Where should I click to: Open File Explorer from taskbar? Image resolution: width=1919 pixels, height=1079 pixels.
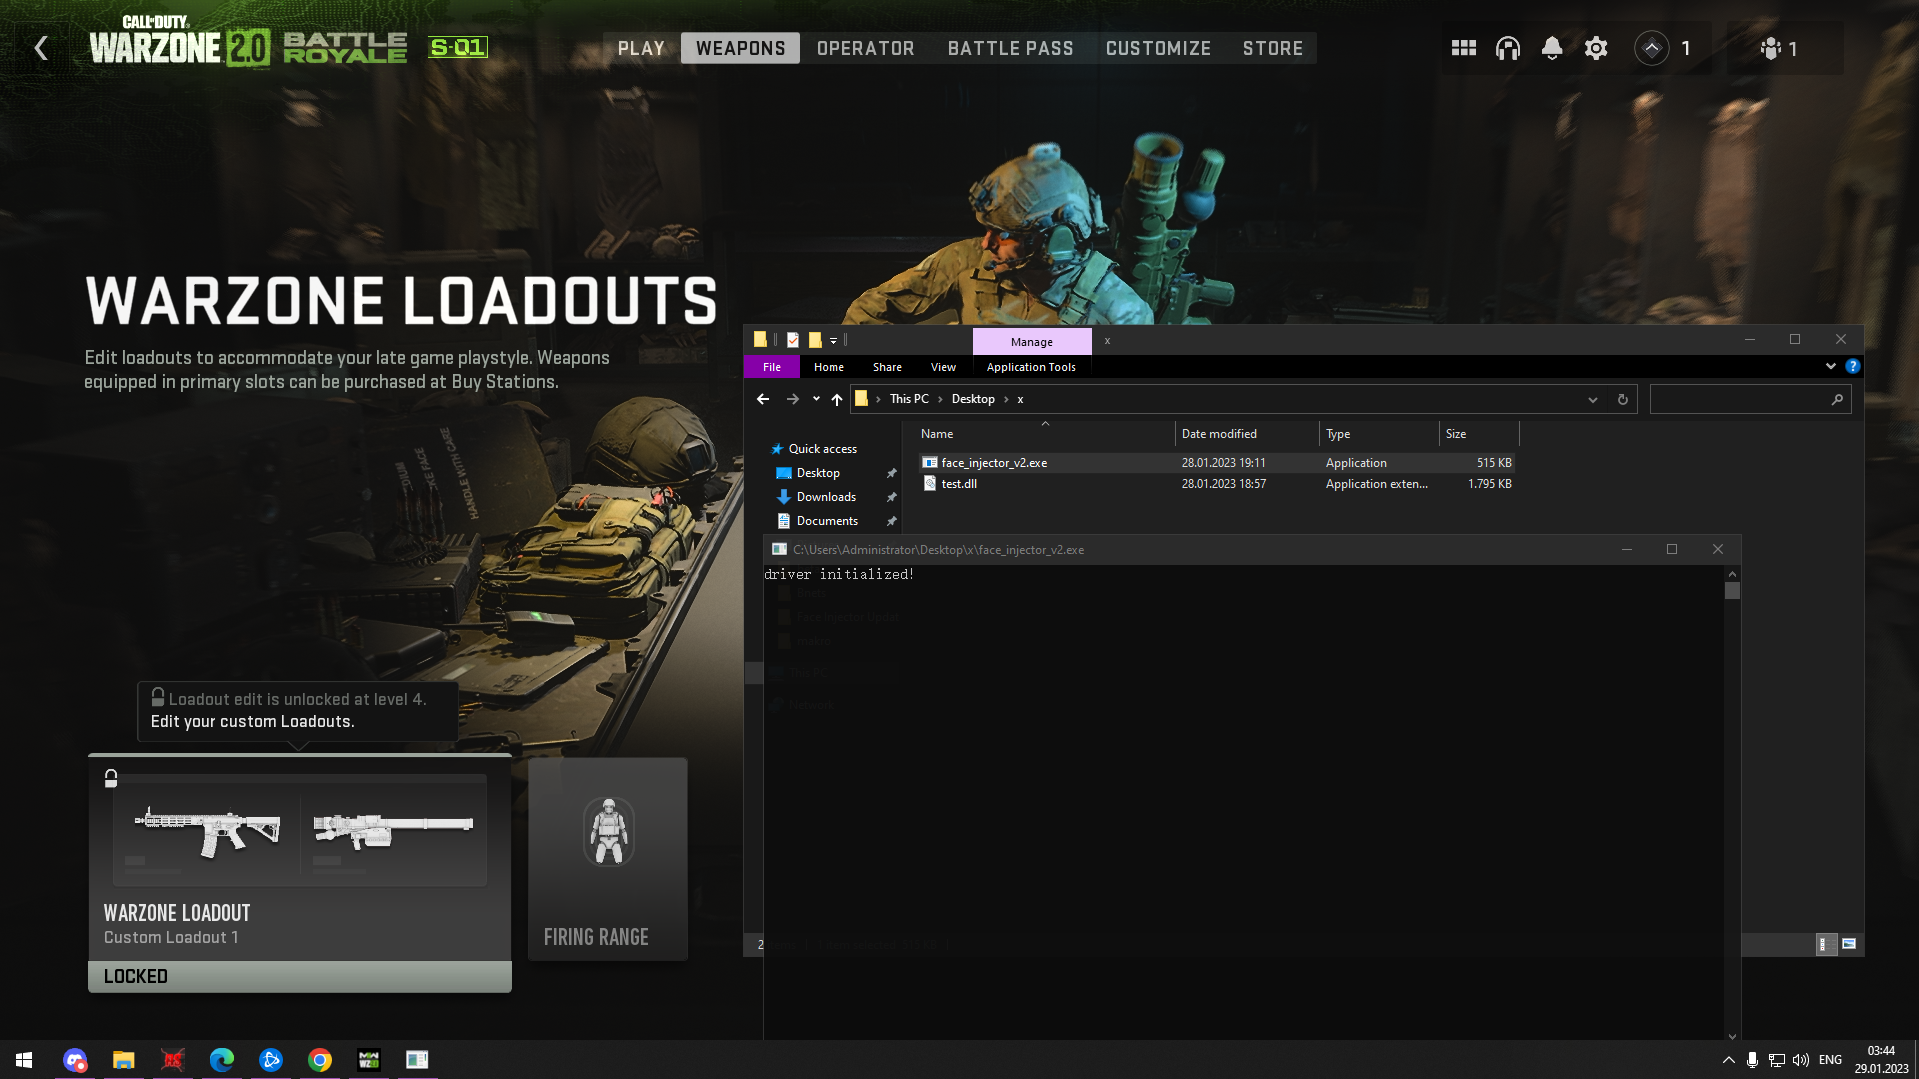point(124,1060)
